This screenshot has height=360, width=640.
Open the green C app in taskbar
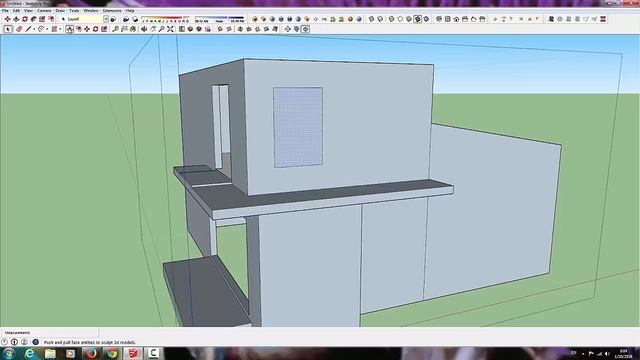[153, 353]
